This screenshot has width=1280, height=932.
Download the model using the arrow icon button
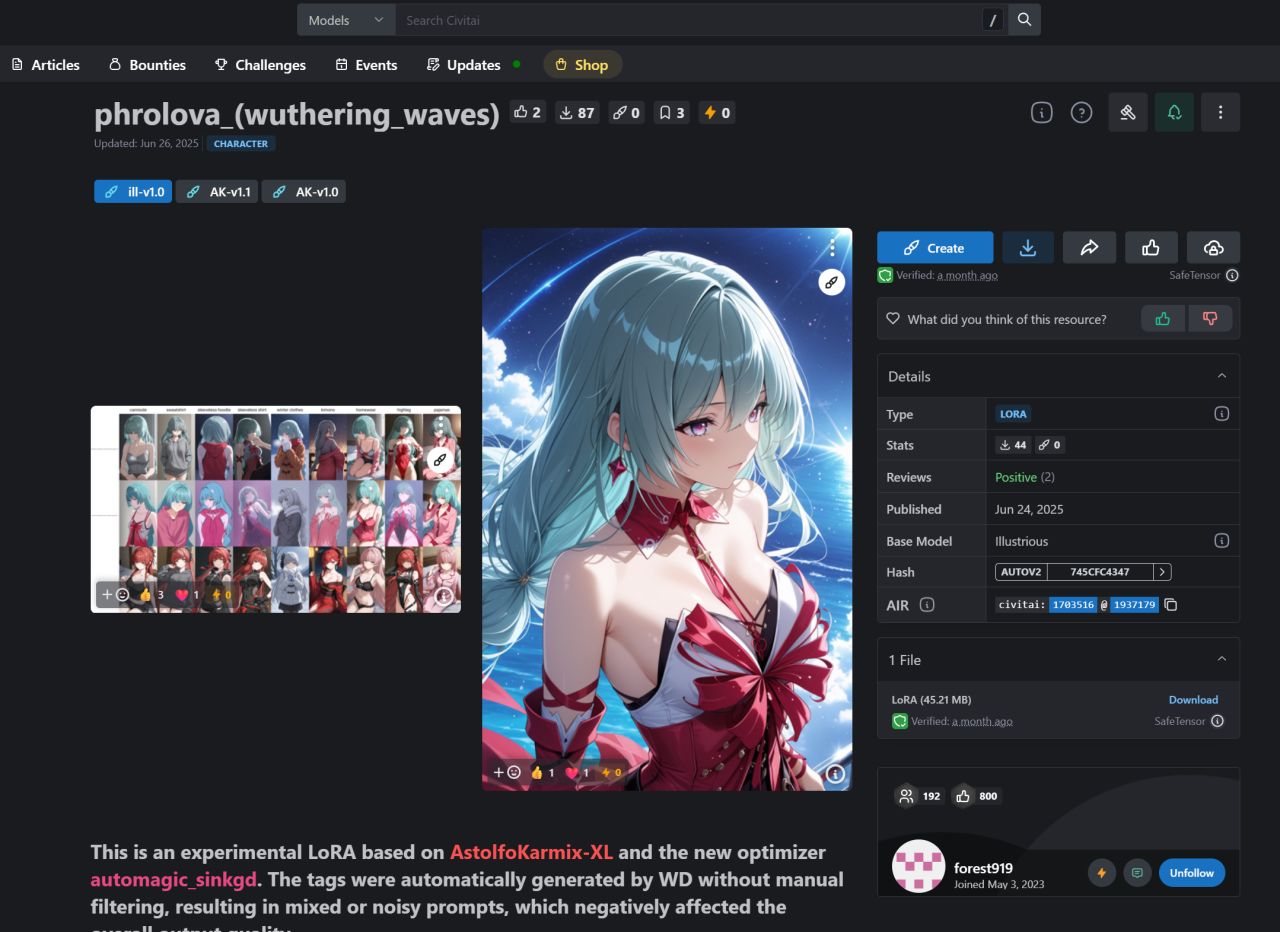pyautogui.click(x=1028, y=248)
